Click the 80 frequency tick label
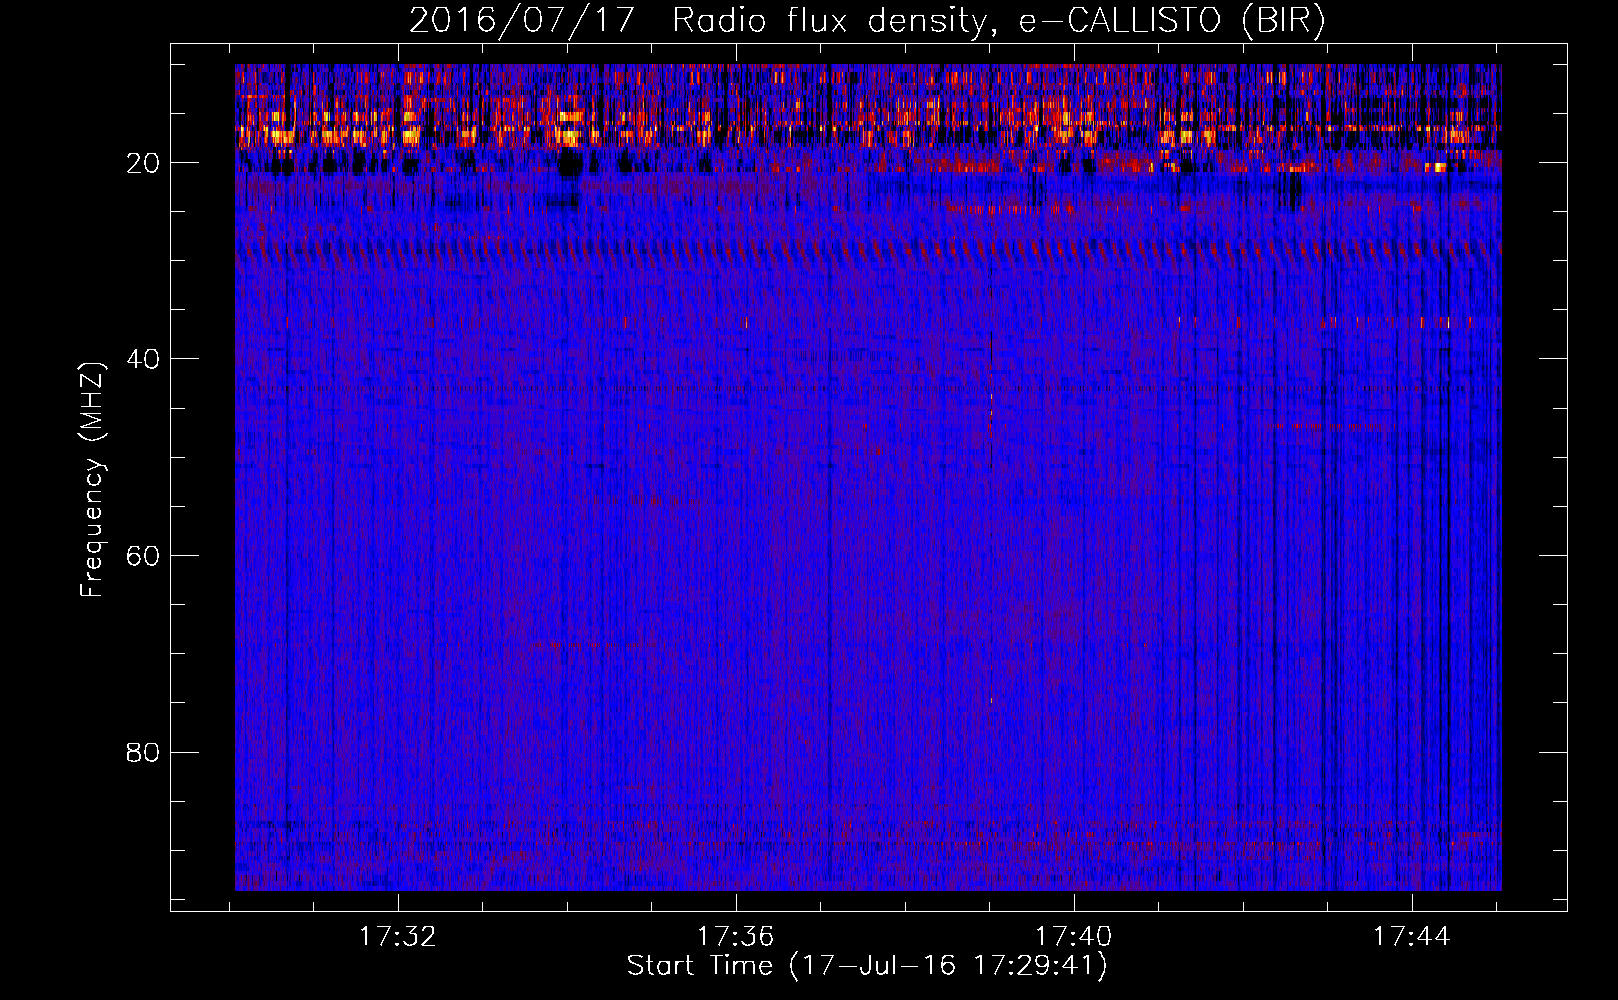Image resolution: width=1618 pixels, height=1000 pixels. [x=143, y=752]
